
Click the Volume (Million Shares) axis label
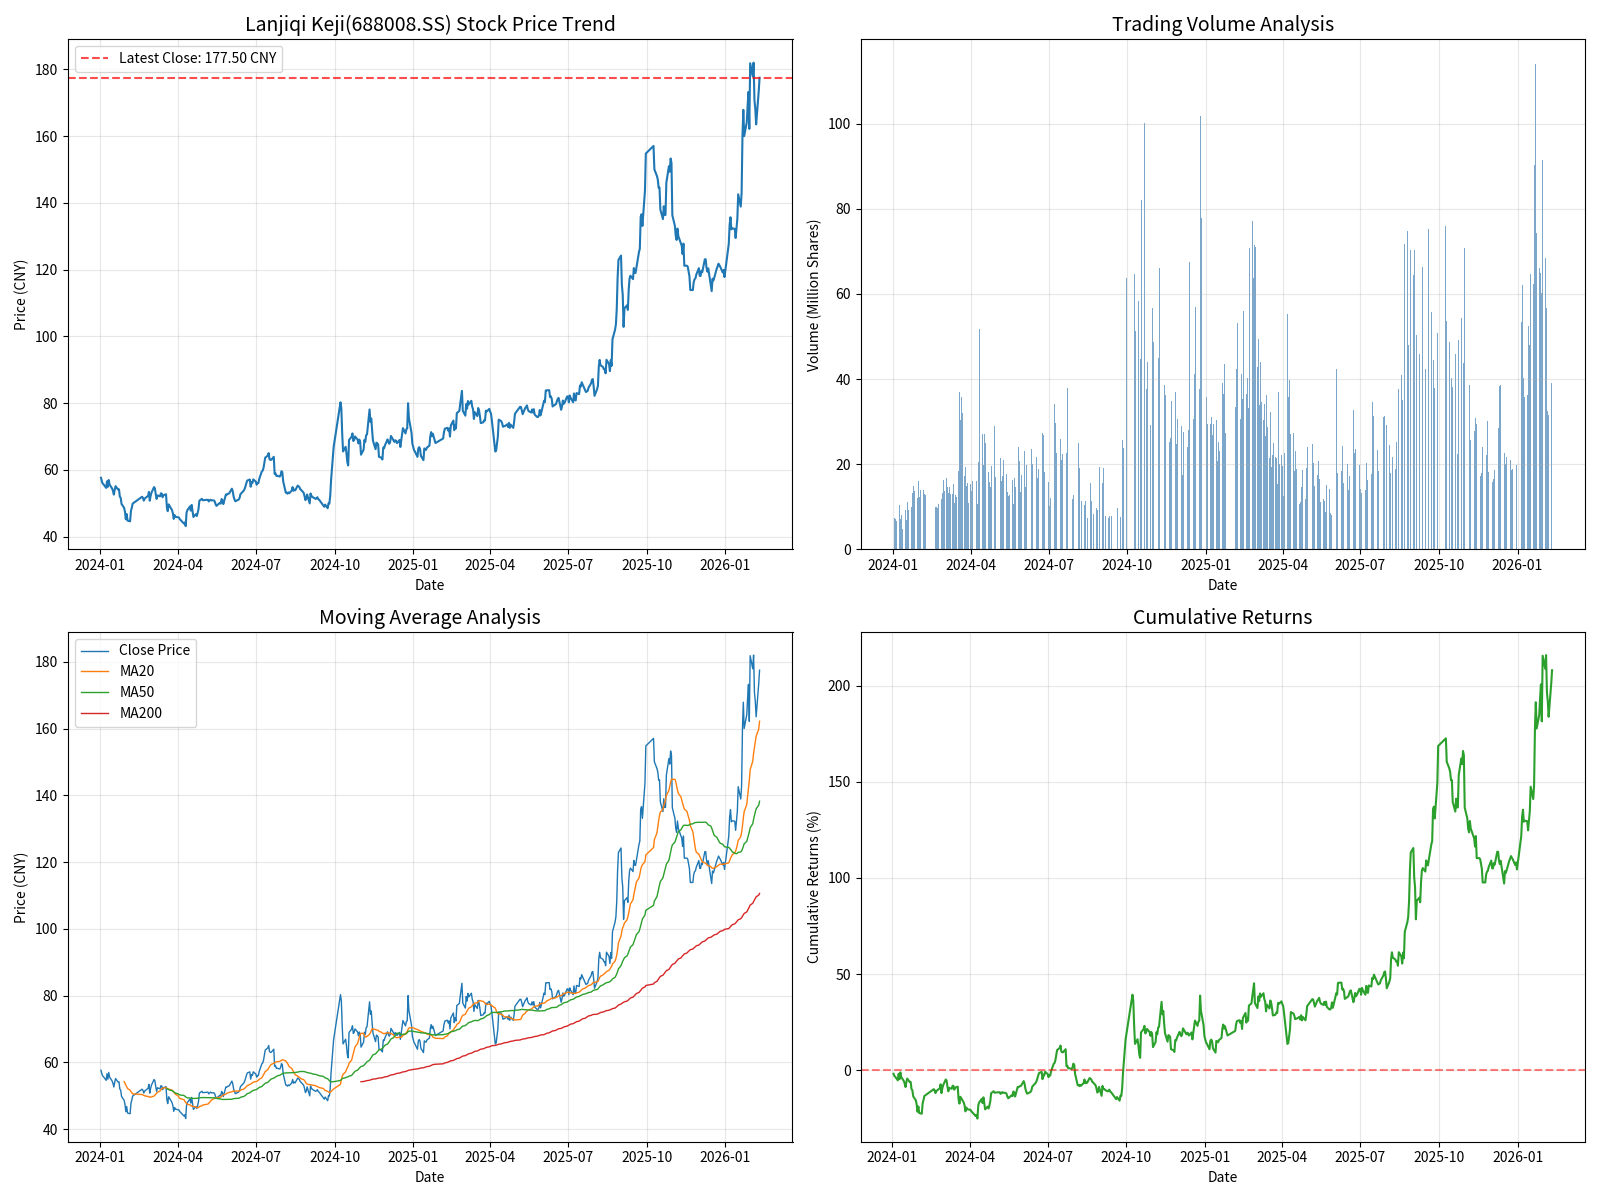(x=813, y=296)
